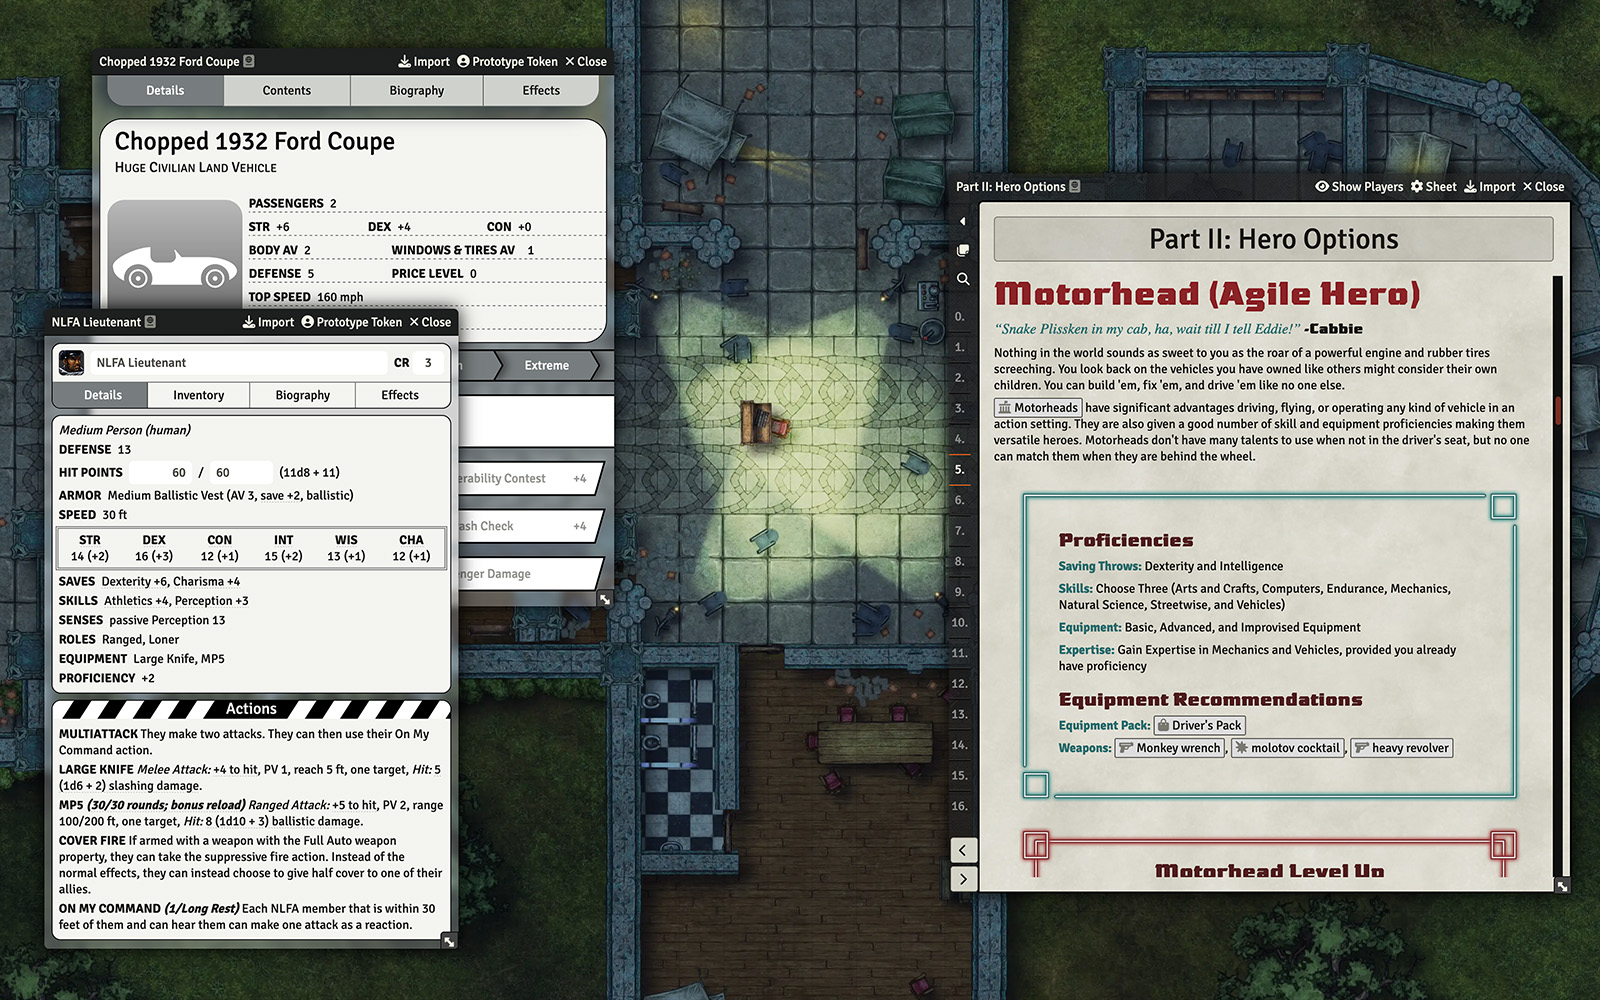Screen dimensions: 1600x1000
Task: Go to journal page 8
Action: click(x=960, y=561)
